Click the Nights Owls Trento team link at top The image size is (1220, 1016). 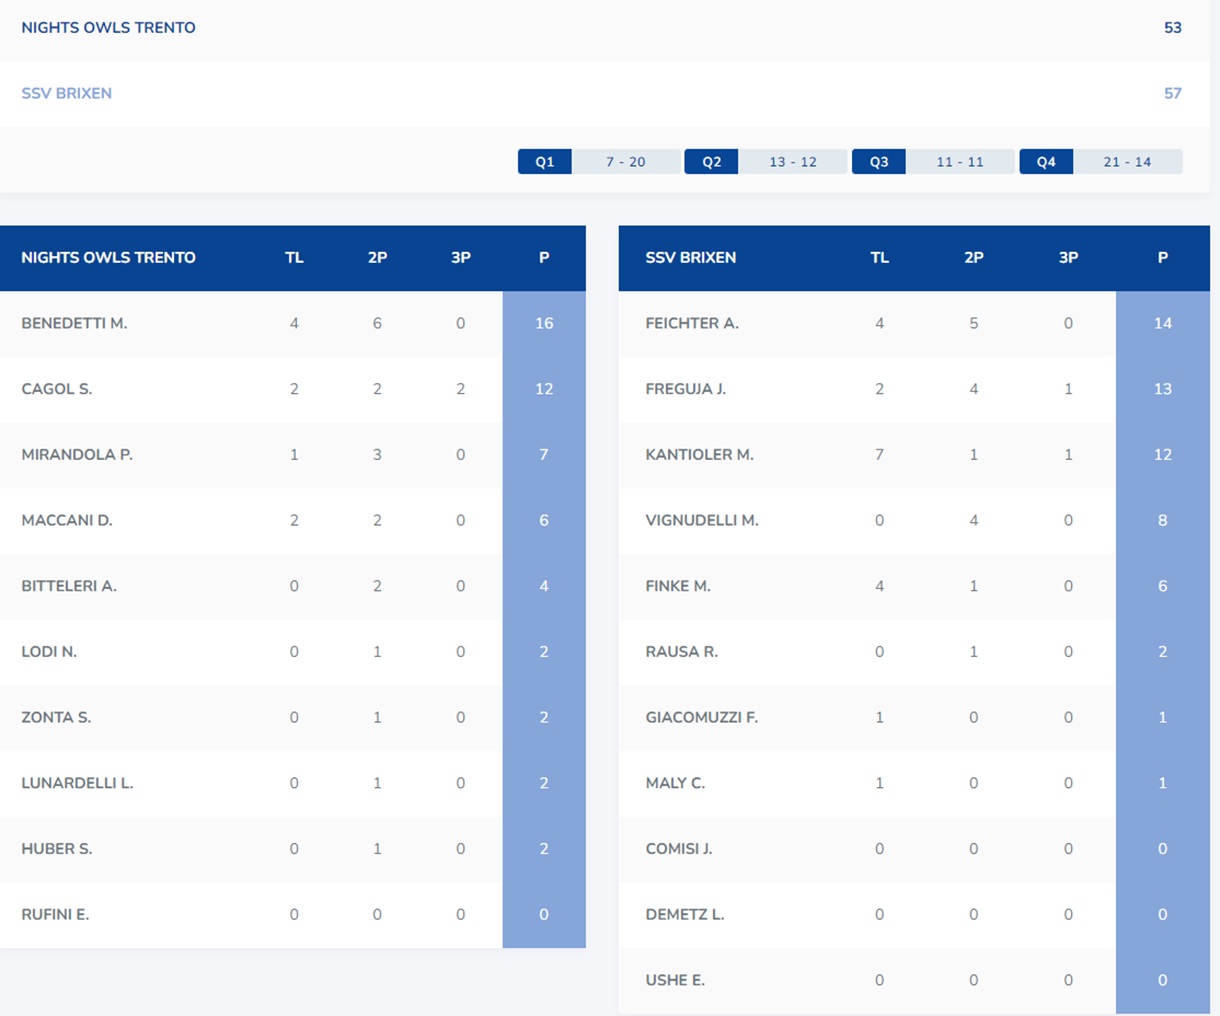pyautogui.click(x=108, y=28)
